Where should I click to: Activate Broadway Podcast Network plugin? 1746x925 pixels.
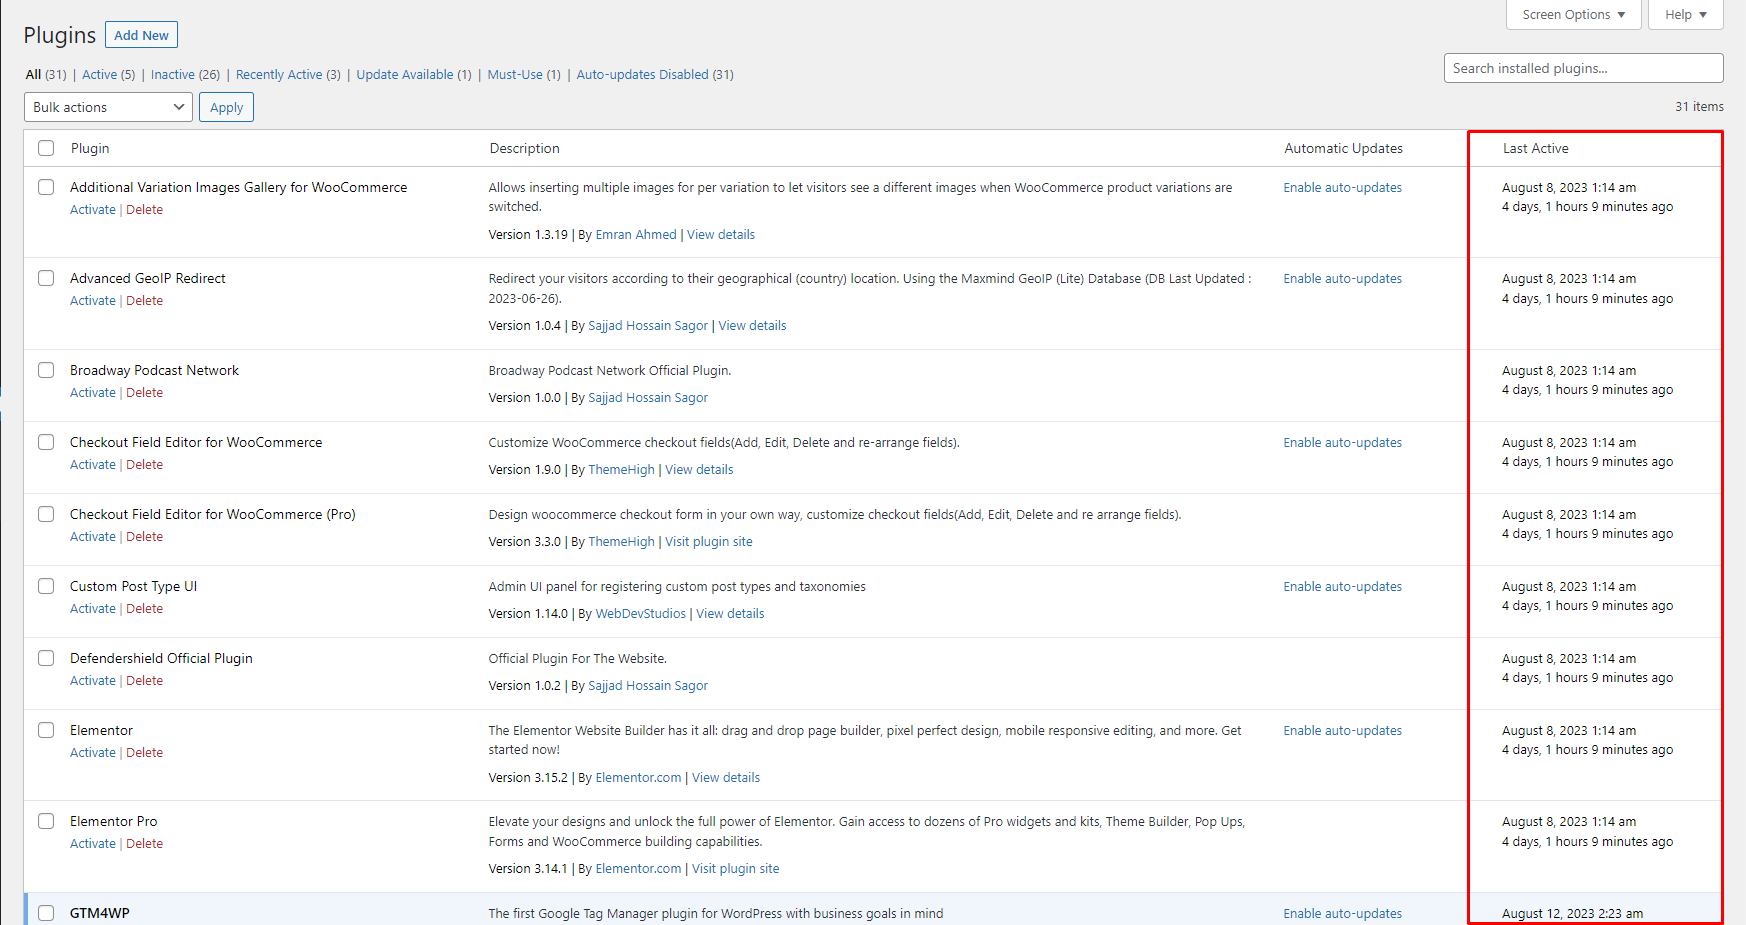93,393
